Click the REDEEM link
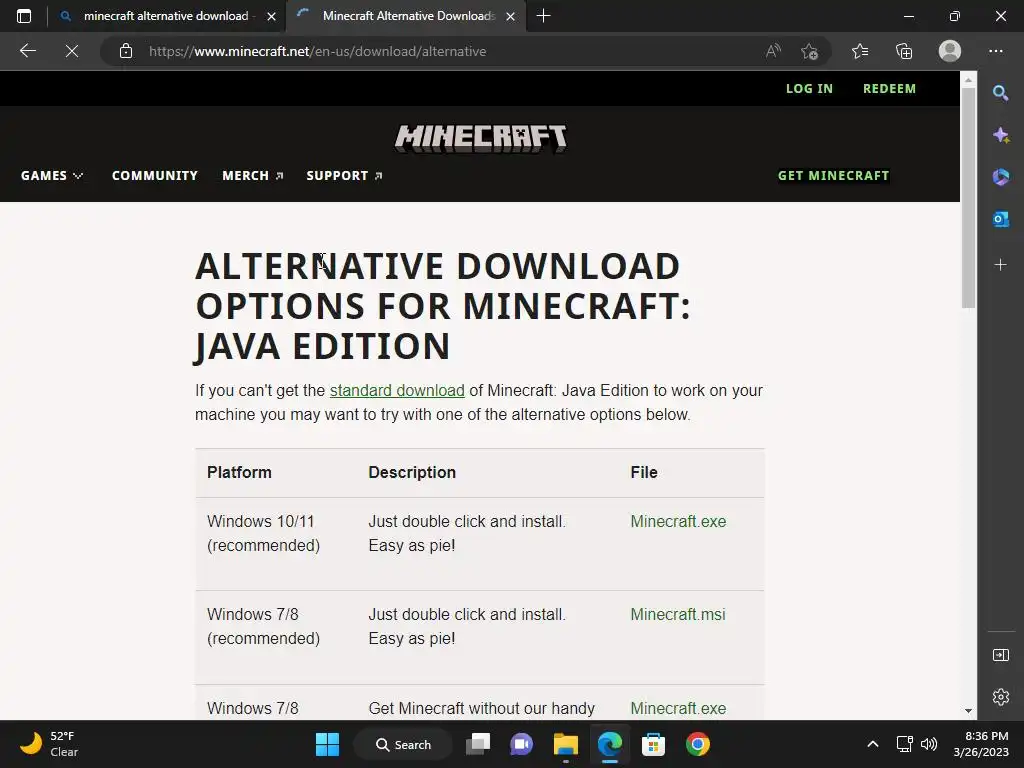 point(889,88)
